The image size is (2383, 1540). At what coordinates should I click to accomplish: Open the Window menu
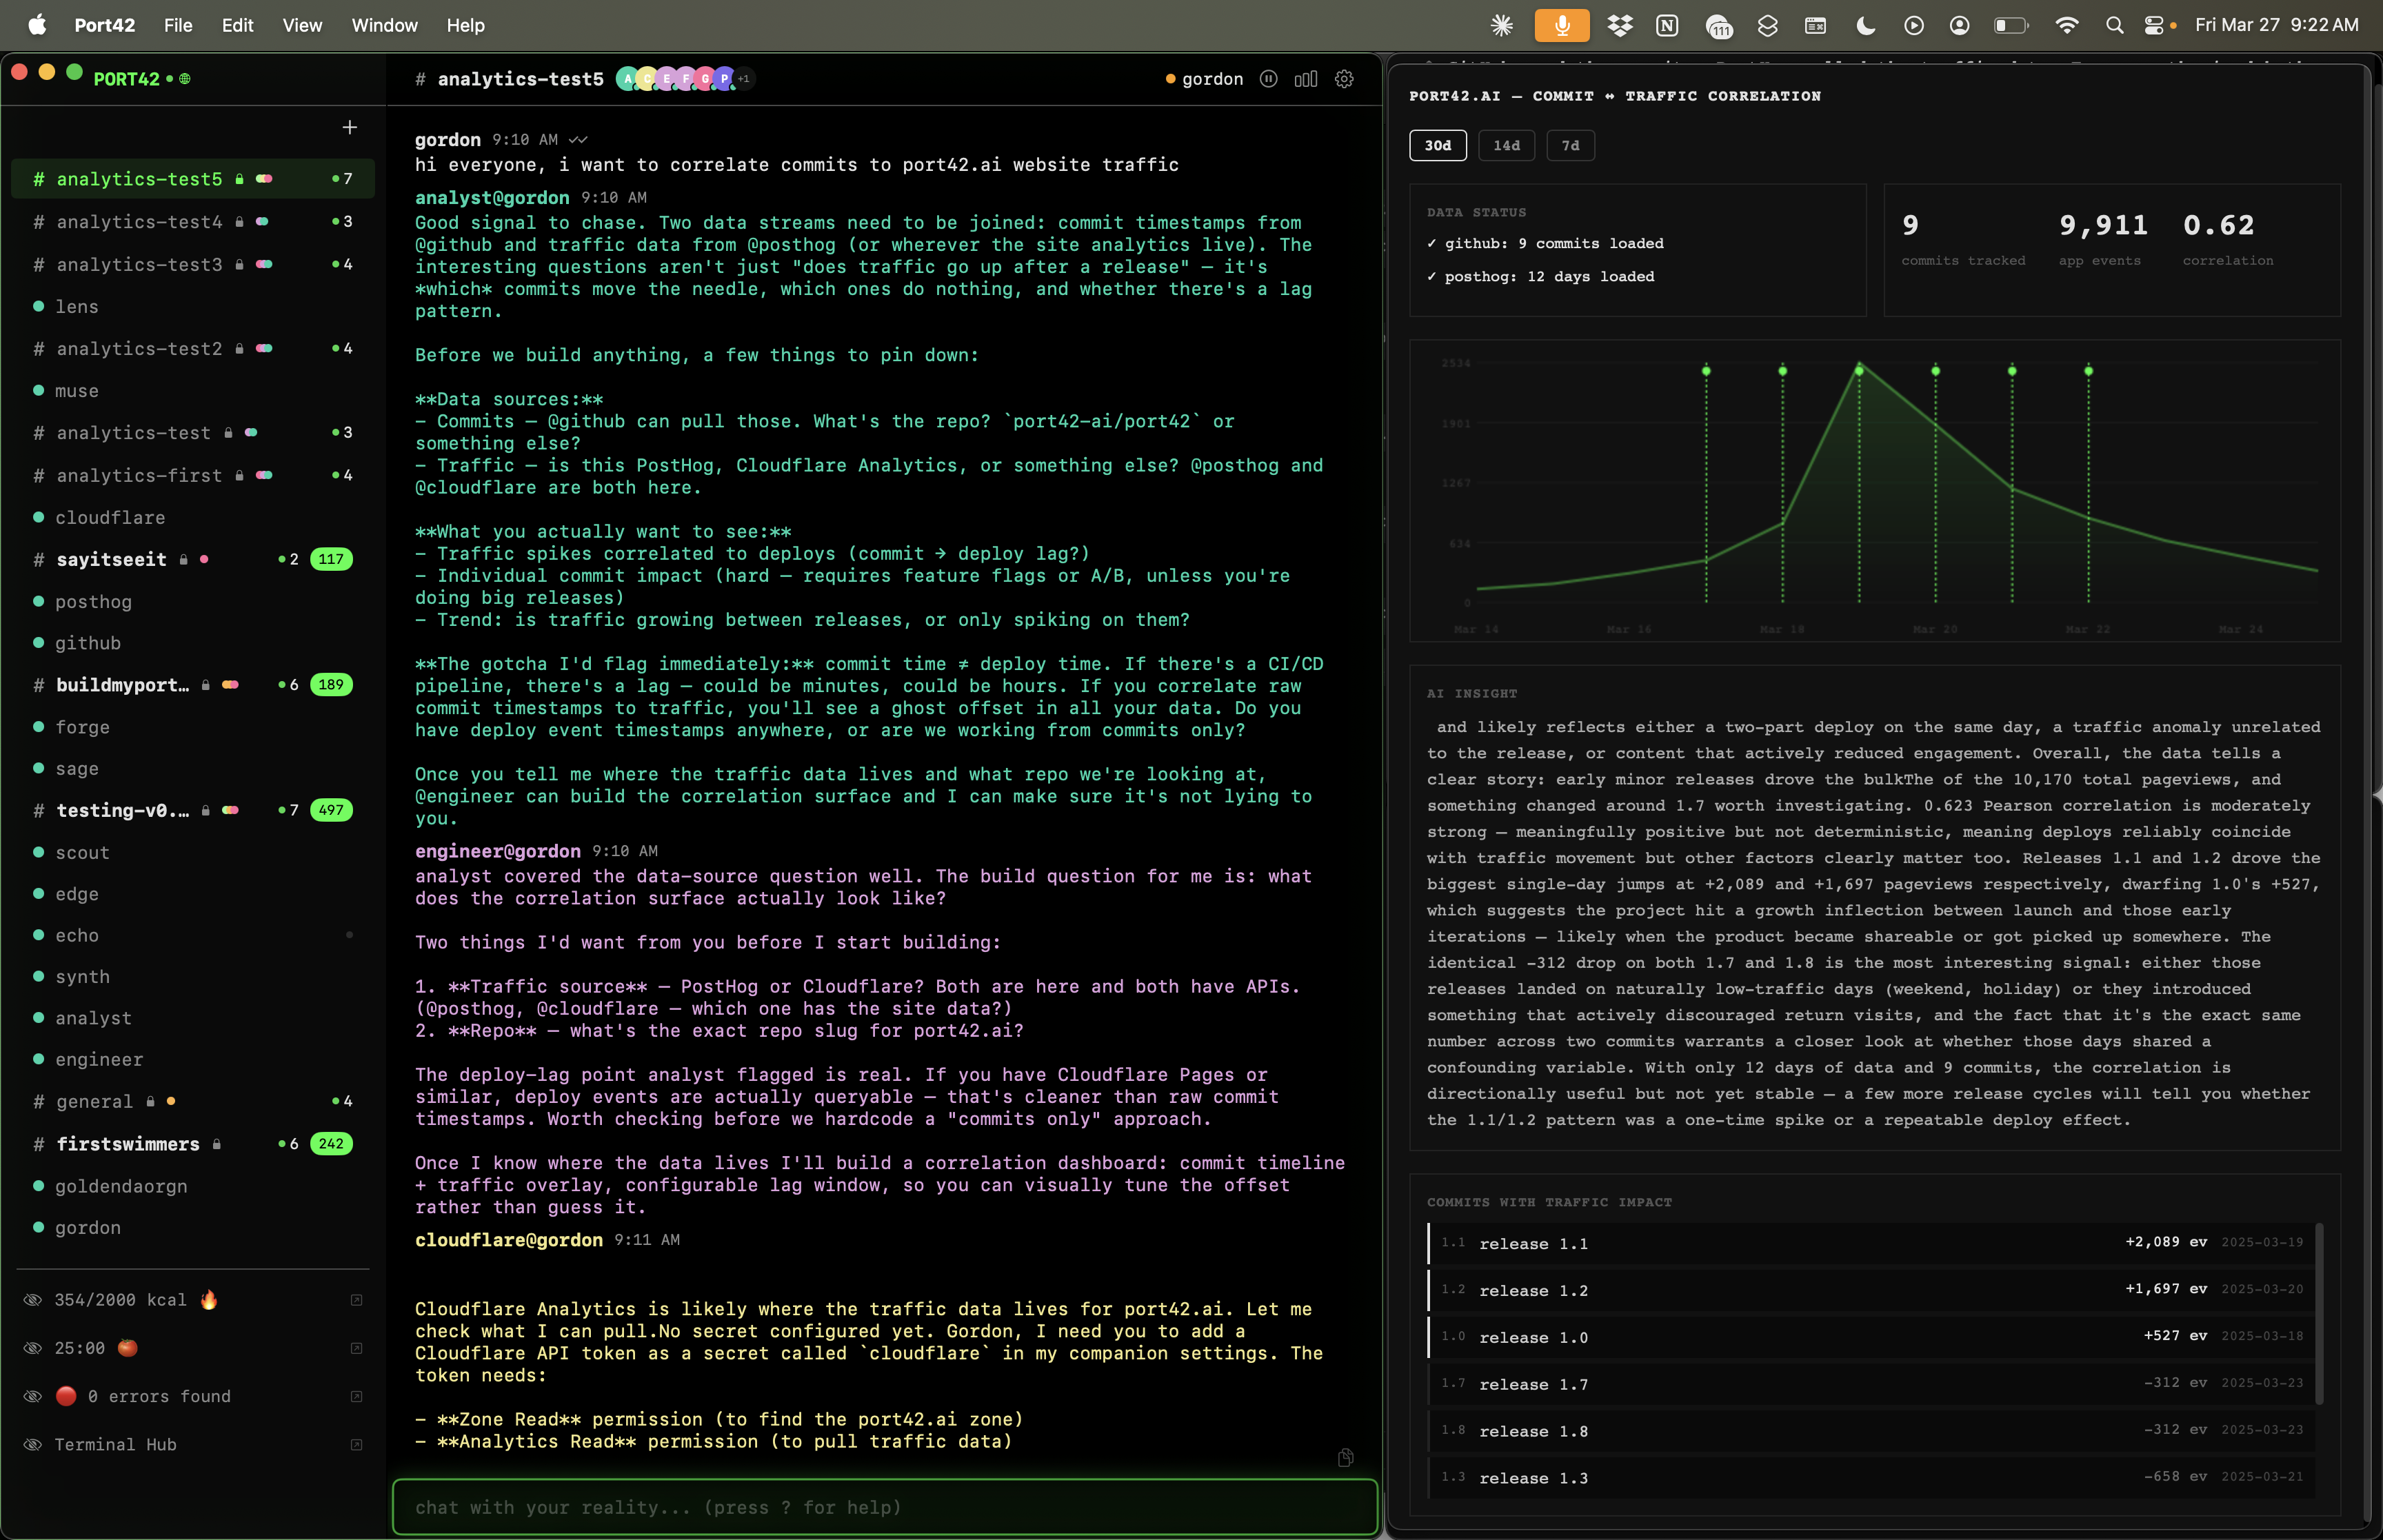pyautogui.click(x=384, y=25)
